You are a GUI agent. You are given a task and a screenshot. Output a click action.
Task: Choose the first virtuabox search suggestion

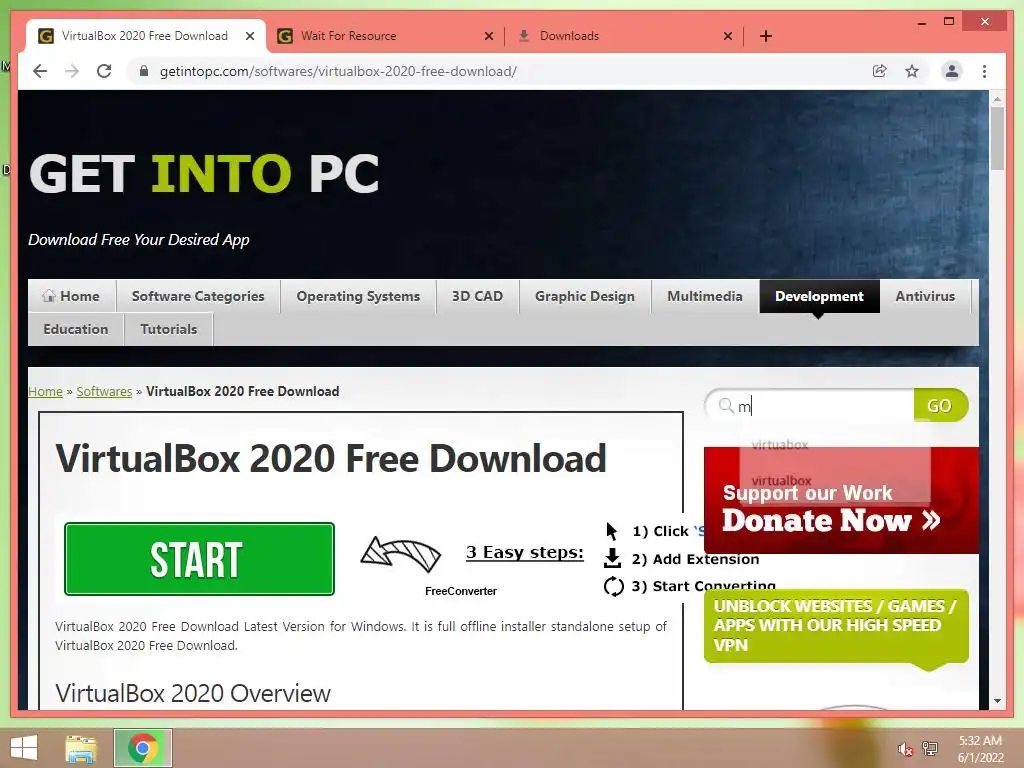point(780,445)
